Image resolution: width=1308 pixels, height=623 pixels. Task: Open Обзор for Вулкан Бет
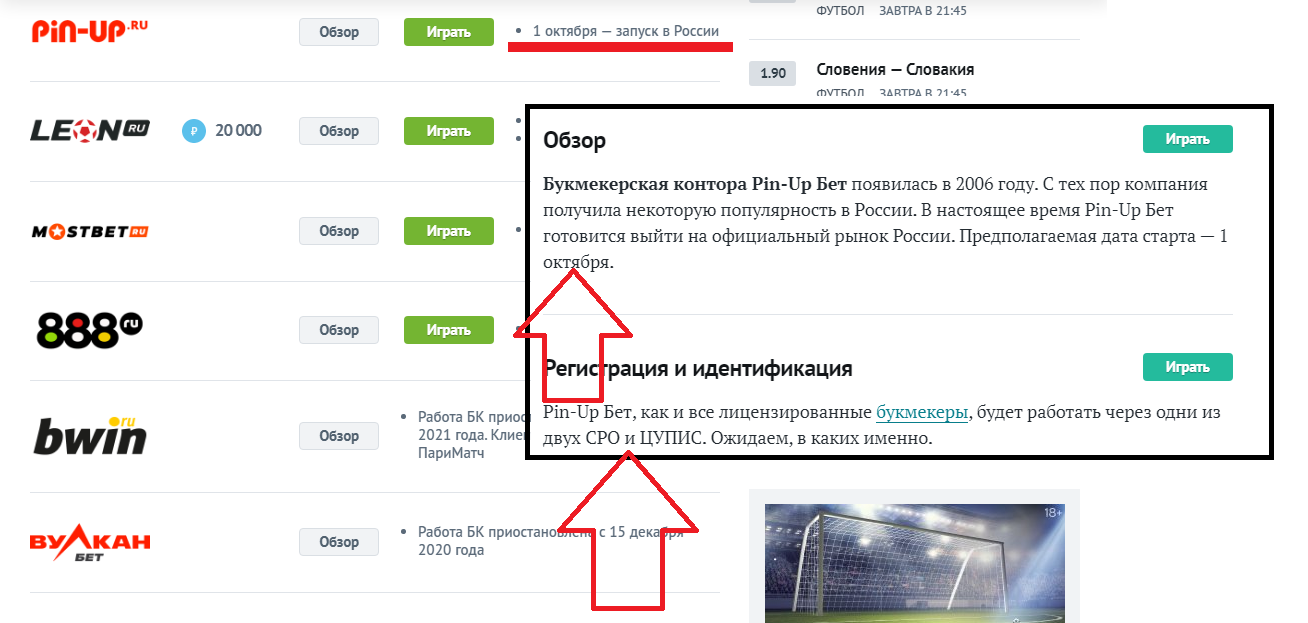[x=339, y=542]
